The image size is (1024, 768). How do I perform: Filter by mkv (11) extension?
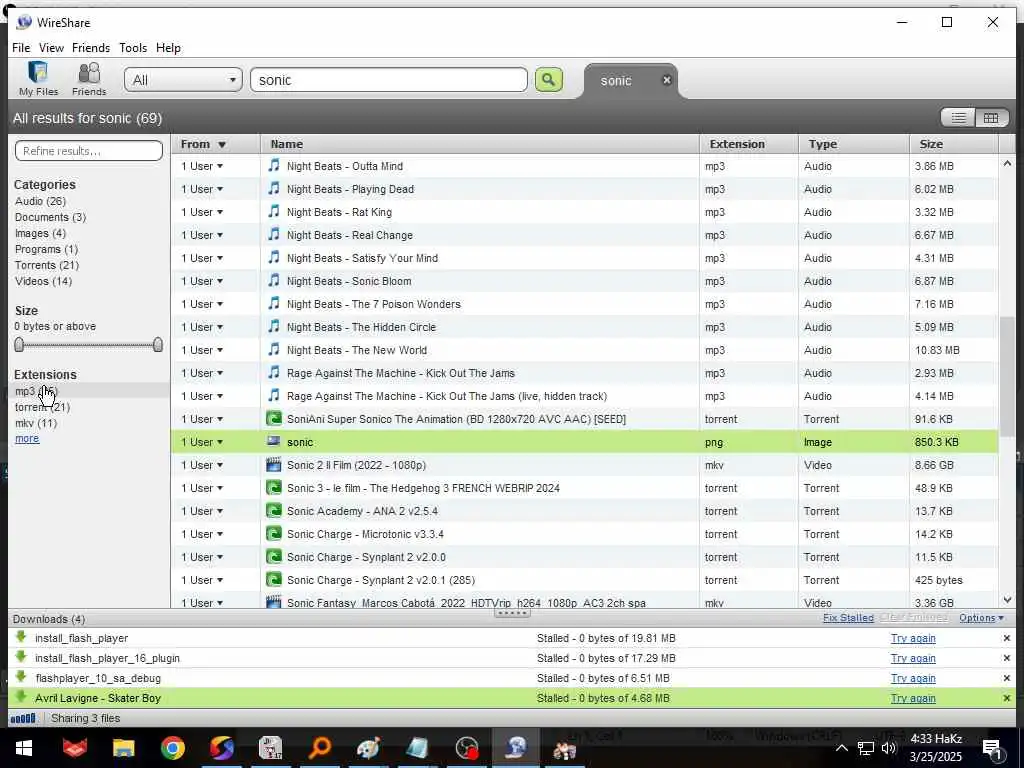(x=36, y=423)
